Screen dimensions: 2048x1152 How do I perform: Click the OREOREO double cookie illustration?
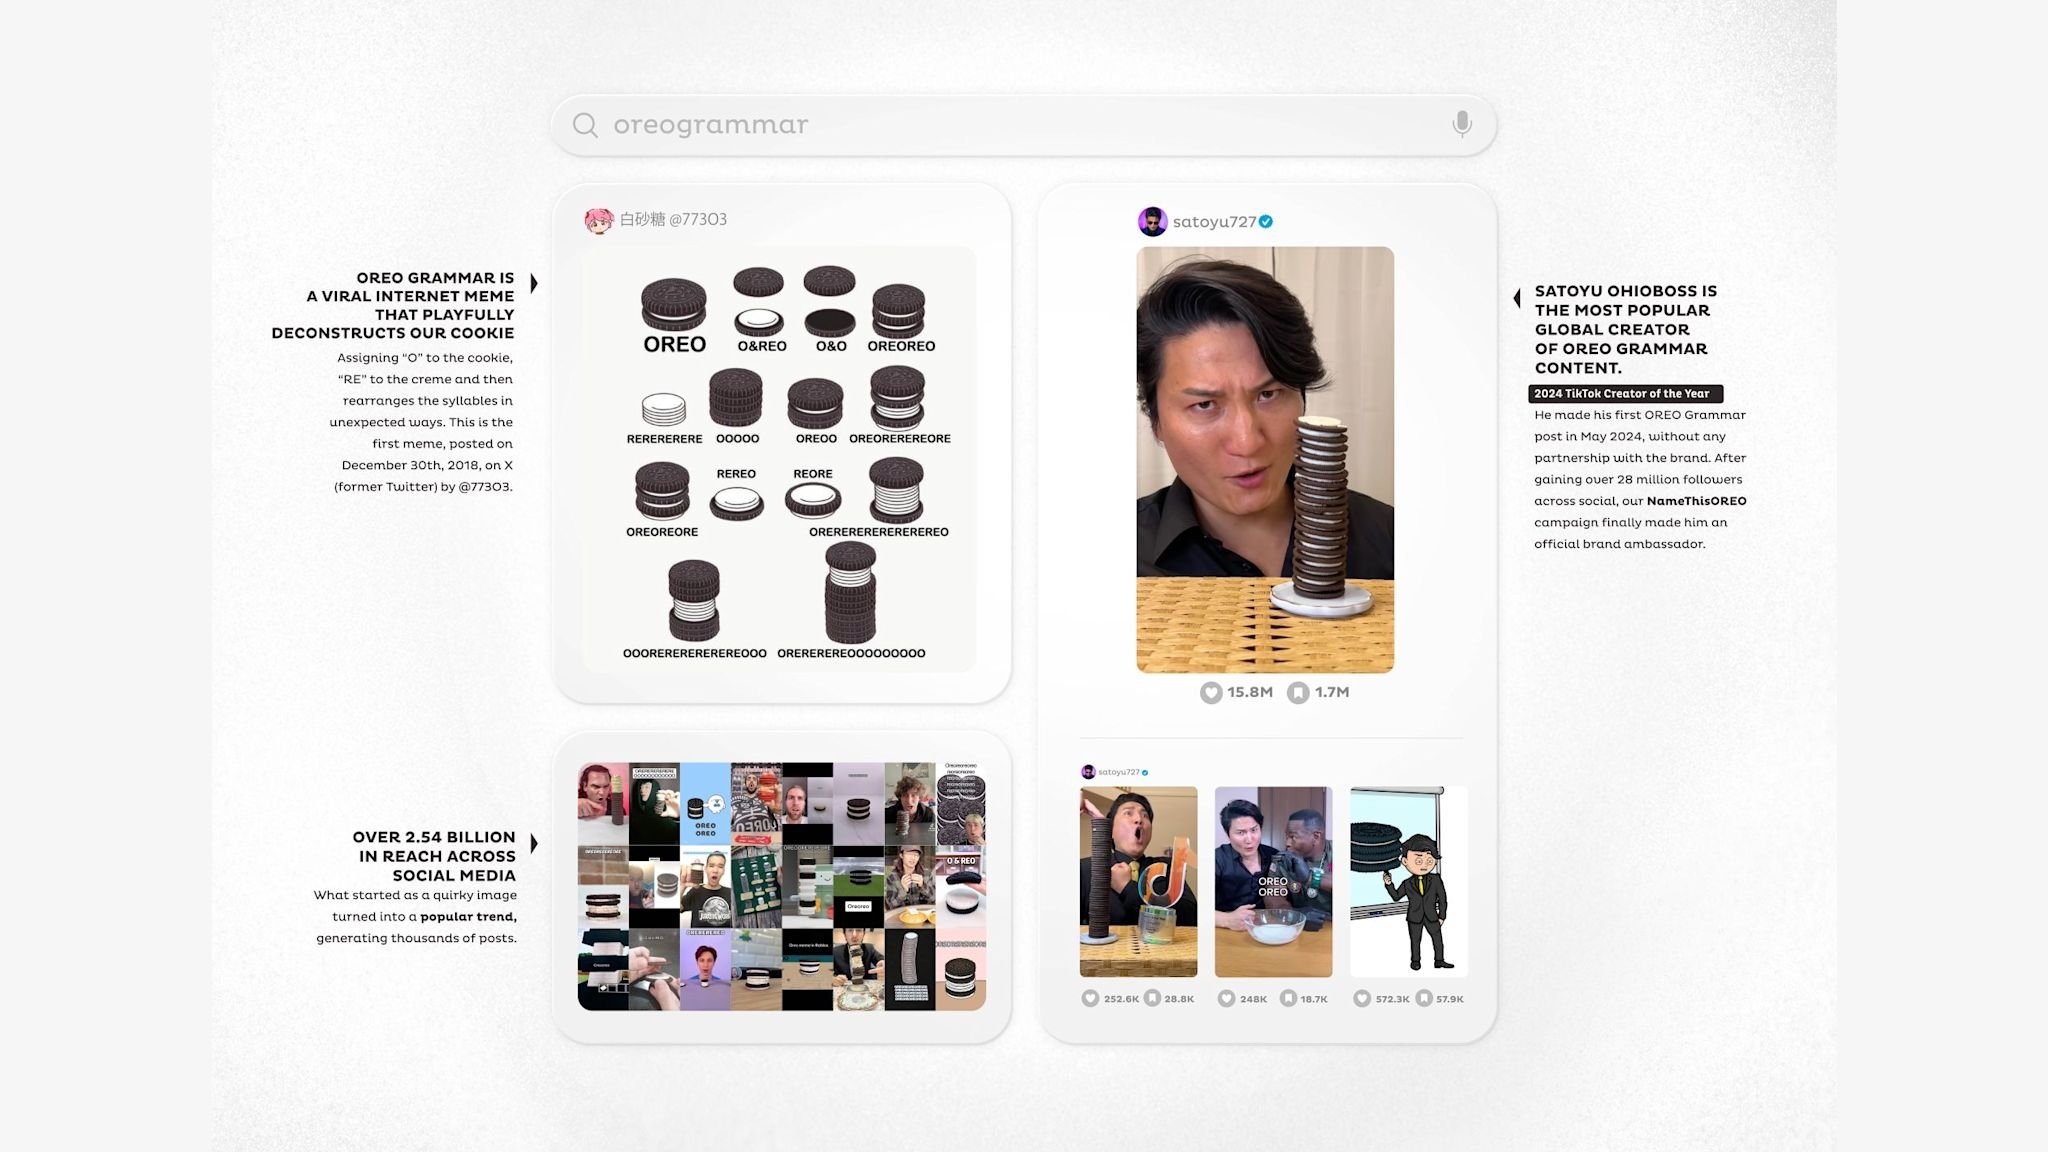click(898, 311)
